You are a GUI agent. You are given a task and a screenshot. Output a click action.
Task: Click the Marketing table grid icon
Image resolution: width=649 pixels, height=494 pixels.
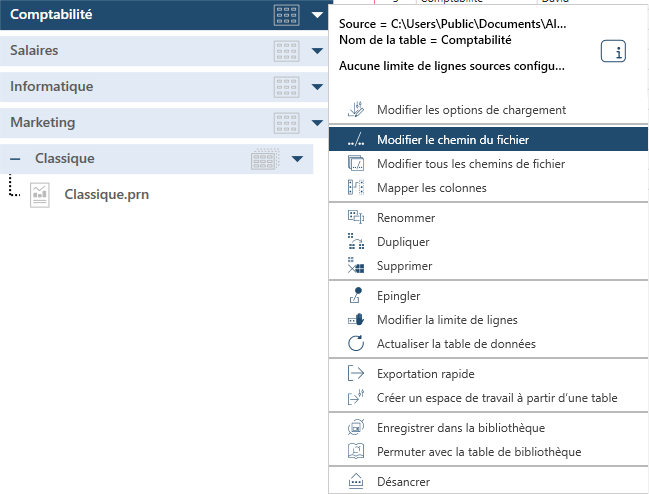click(286, 123)
